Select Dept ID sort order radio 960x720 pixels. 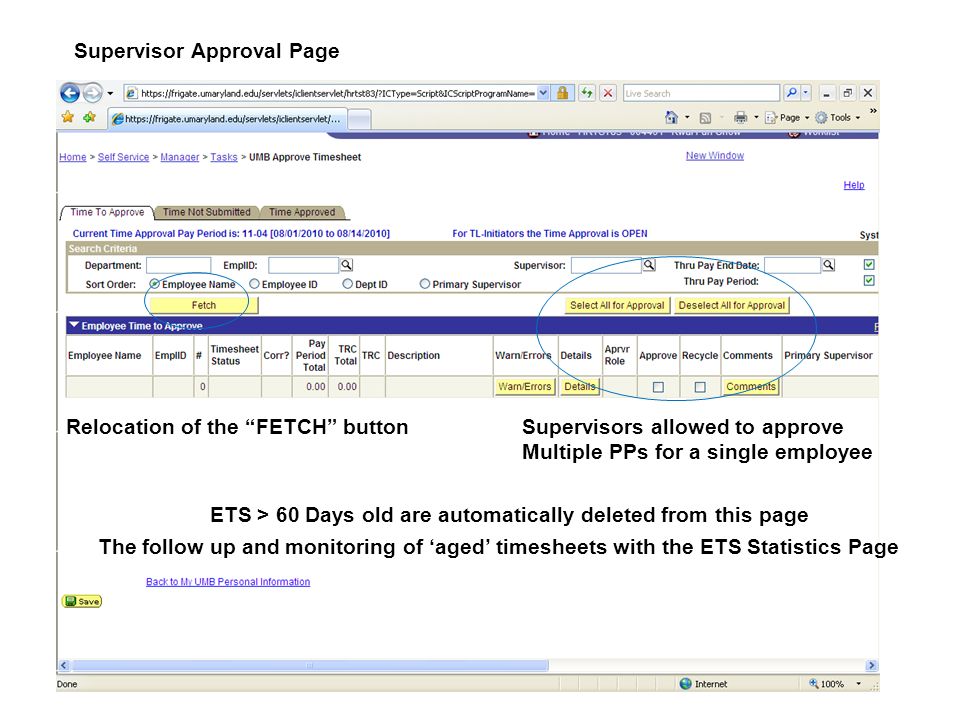348,284
